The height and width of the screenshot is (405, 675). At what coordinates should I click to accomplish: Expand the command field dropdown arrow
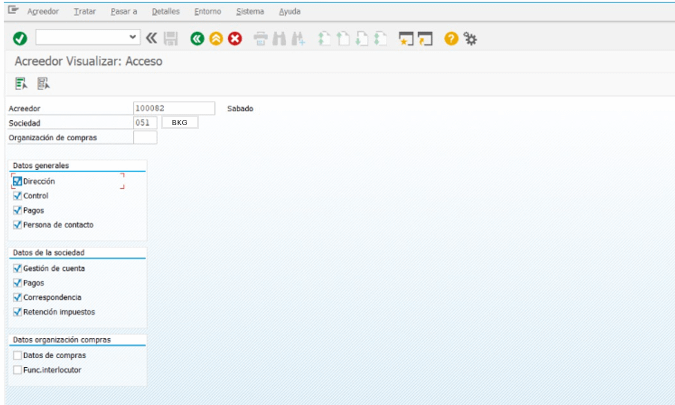(134, 38)
